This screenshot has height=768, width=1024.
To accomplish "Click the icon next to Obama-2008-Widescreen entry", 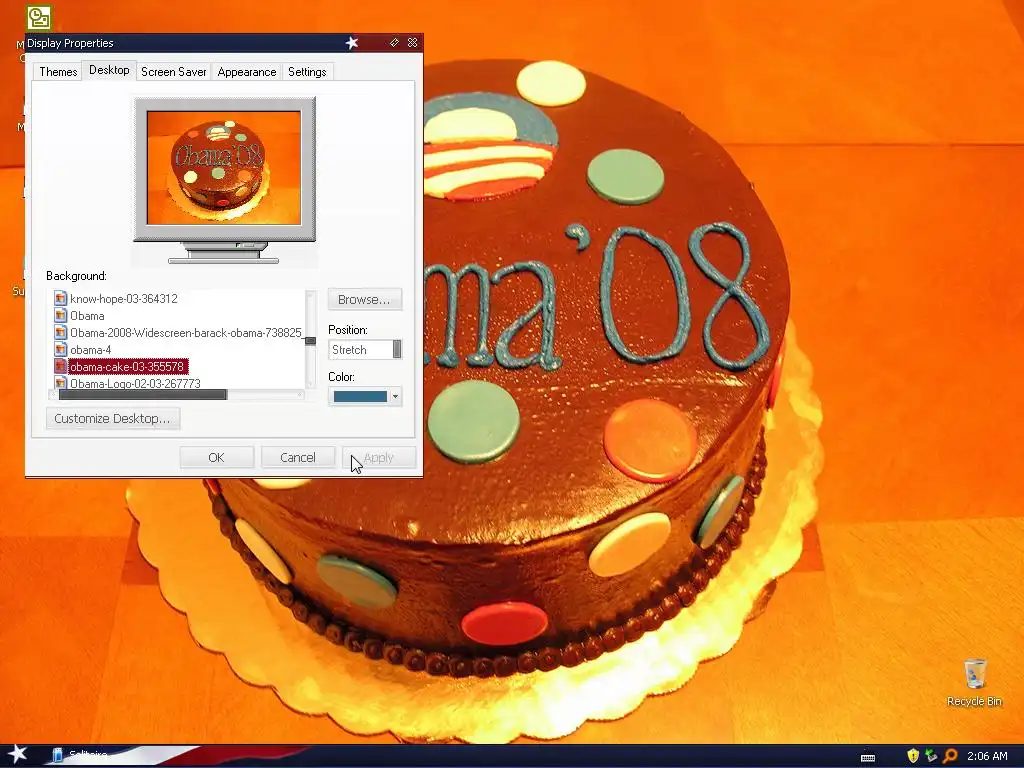I will pos(61,332).
